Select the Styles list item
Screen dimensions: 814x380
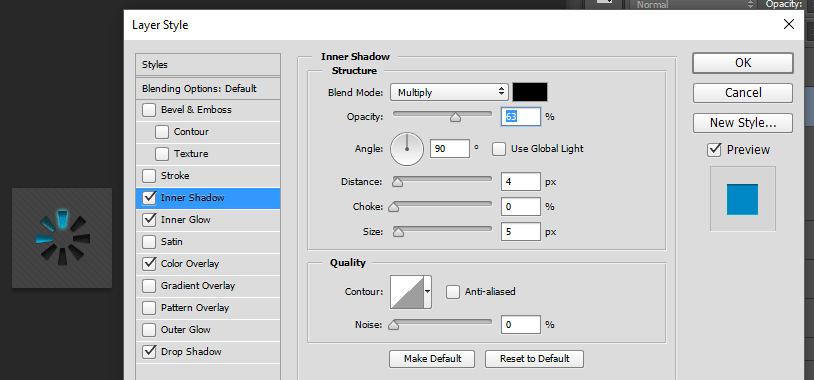[208, 65]
